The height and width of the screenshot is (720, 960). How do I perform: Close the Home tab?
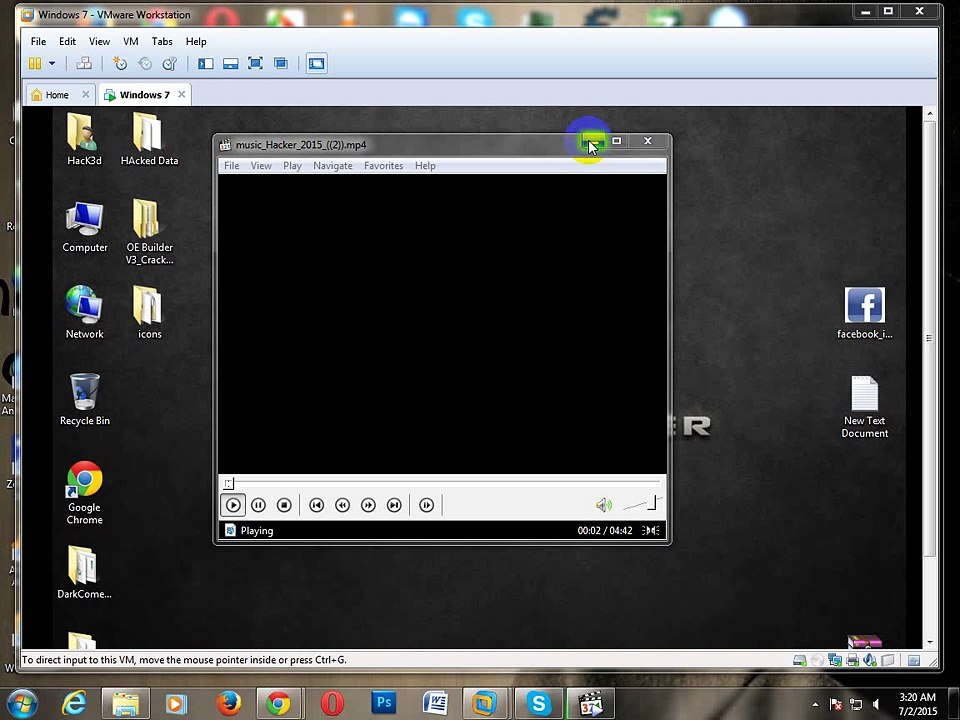click(x=86, y=94)
